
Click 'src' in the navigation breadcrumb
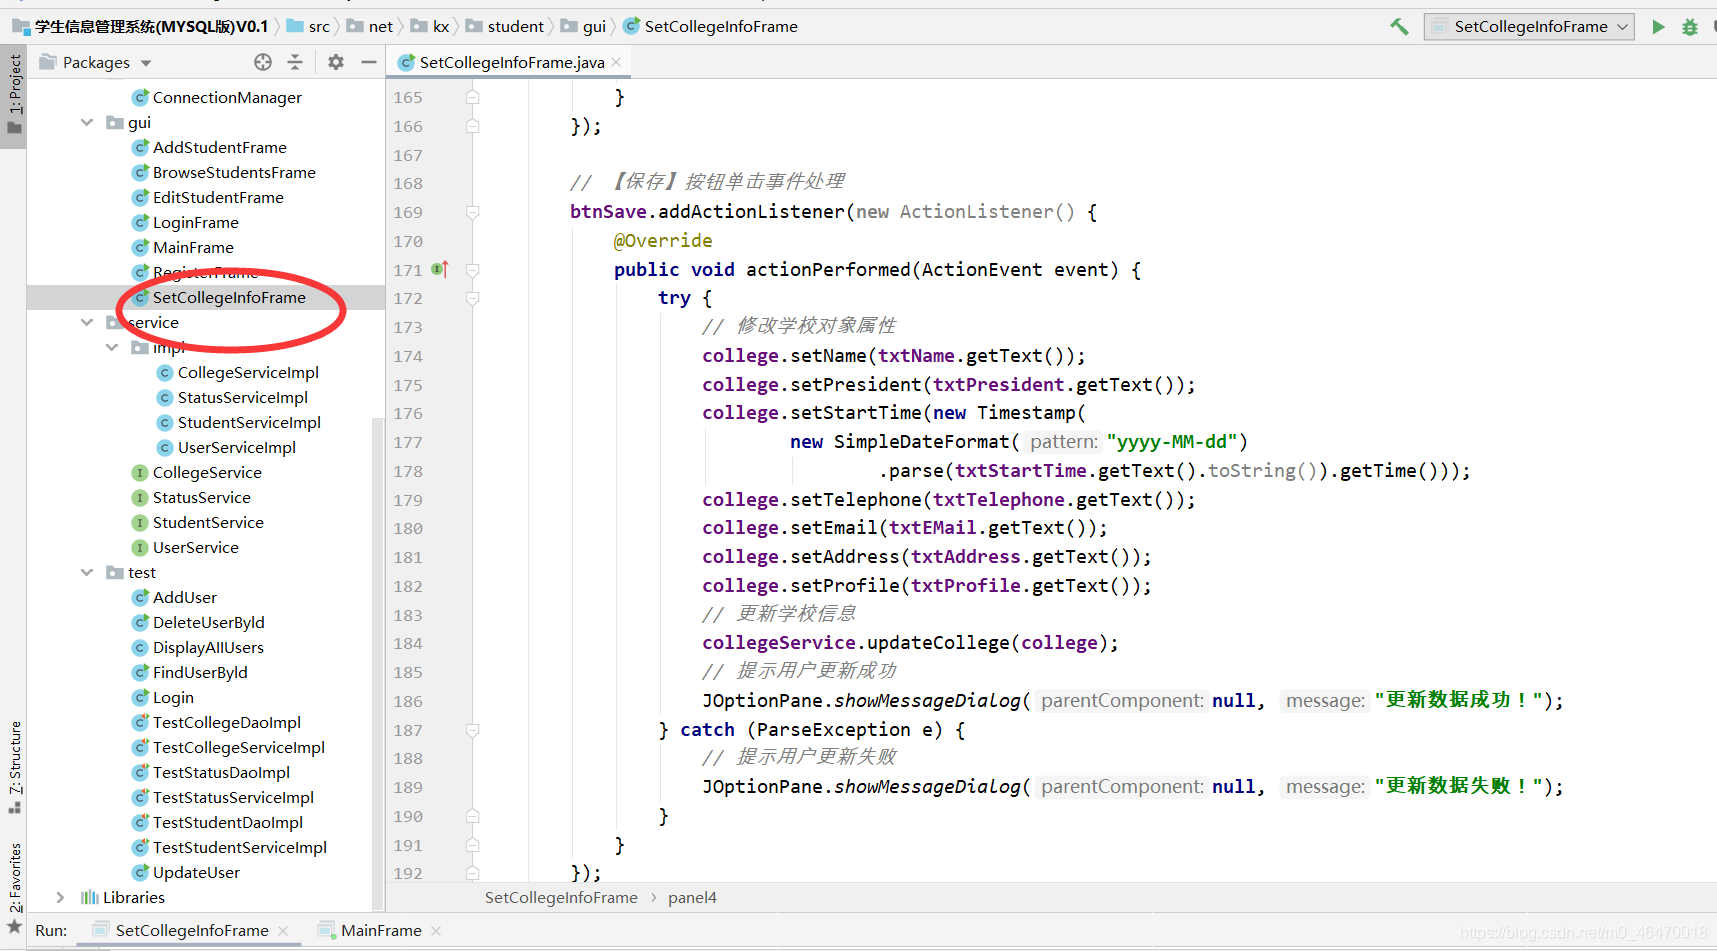pos(318,27)
